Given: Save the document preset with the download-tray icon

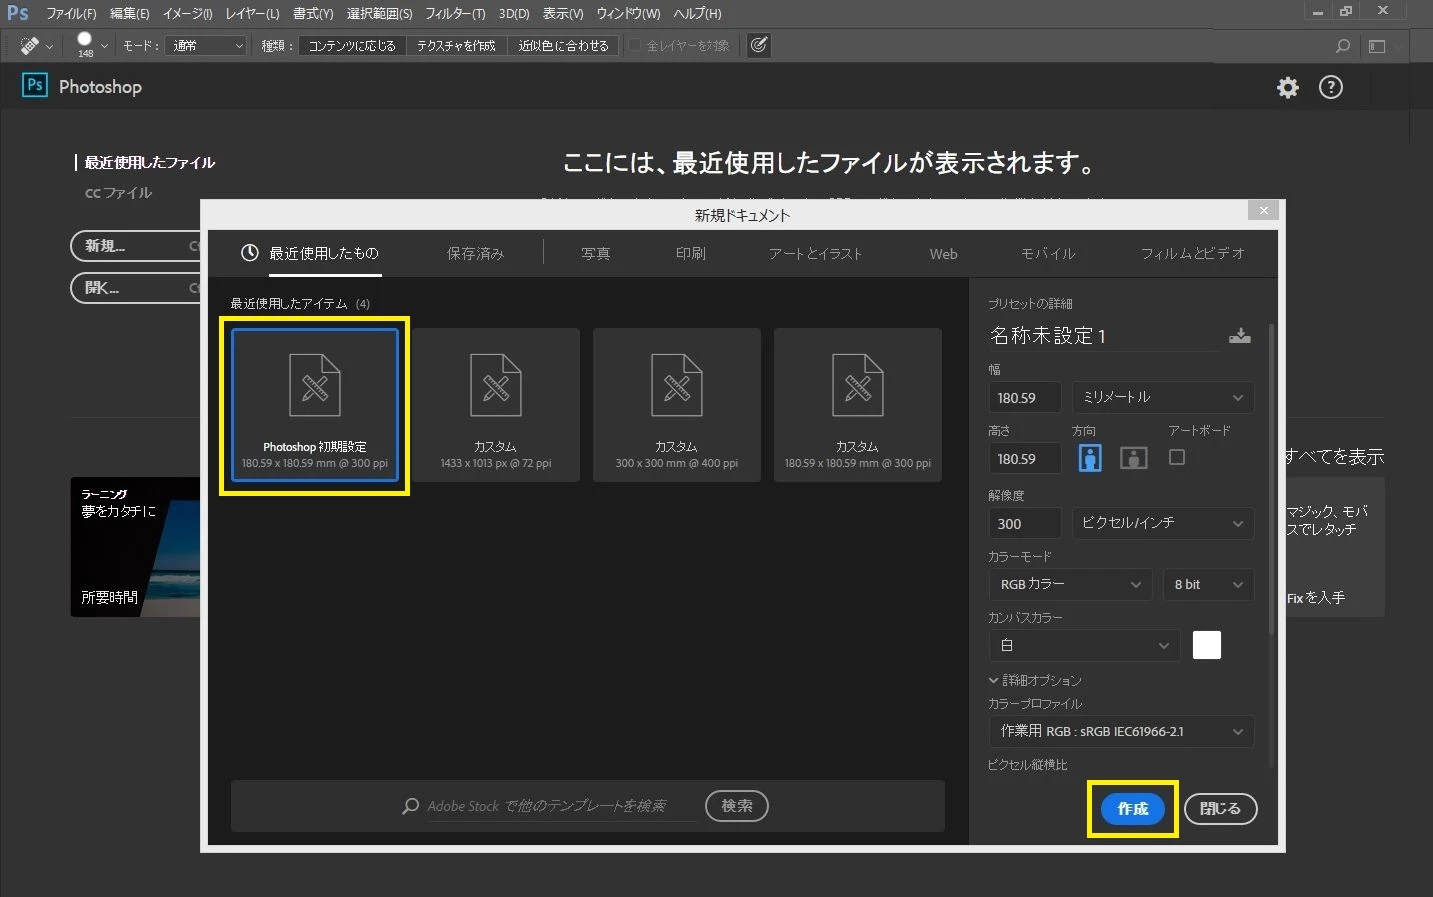Looking at the screenshot, I should 1240,336.
